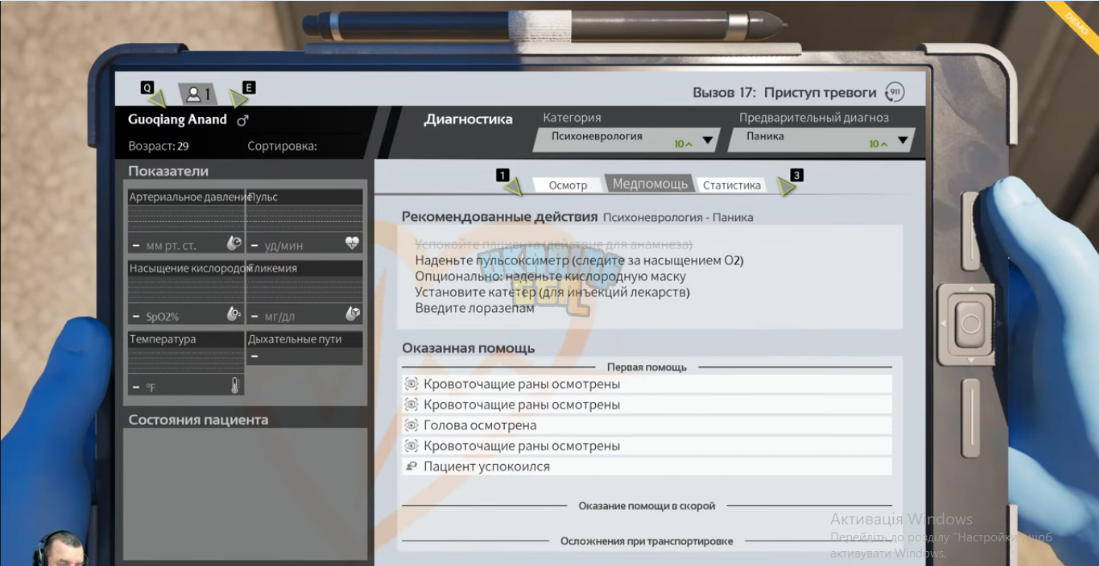Go to previous patient with Q arrow
The height and width of the screenshot is (566, 1099).
coord(159,97)
